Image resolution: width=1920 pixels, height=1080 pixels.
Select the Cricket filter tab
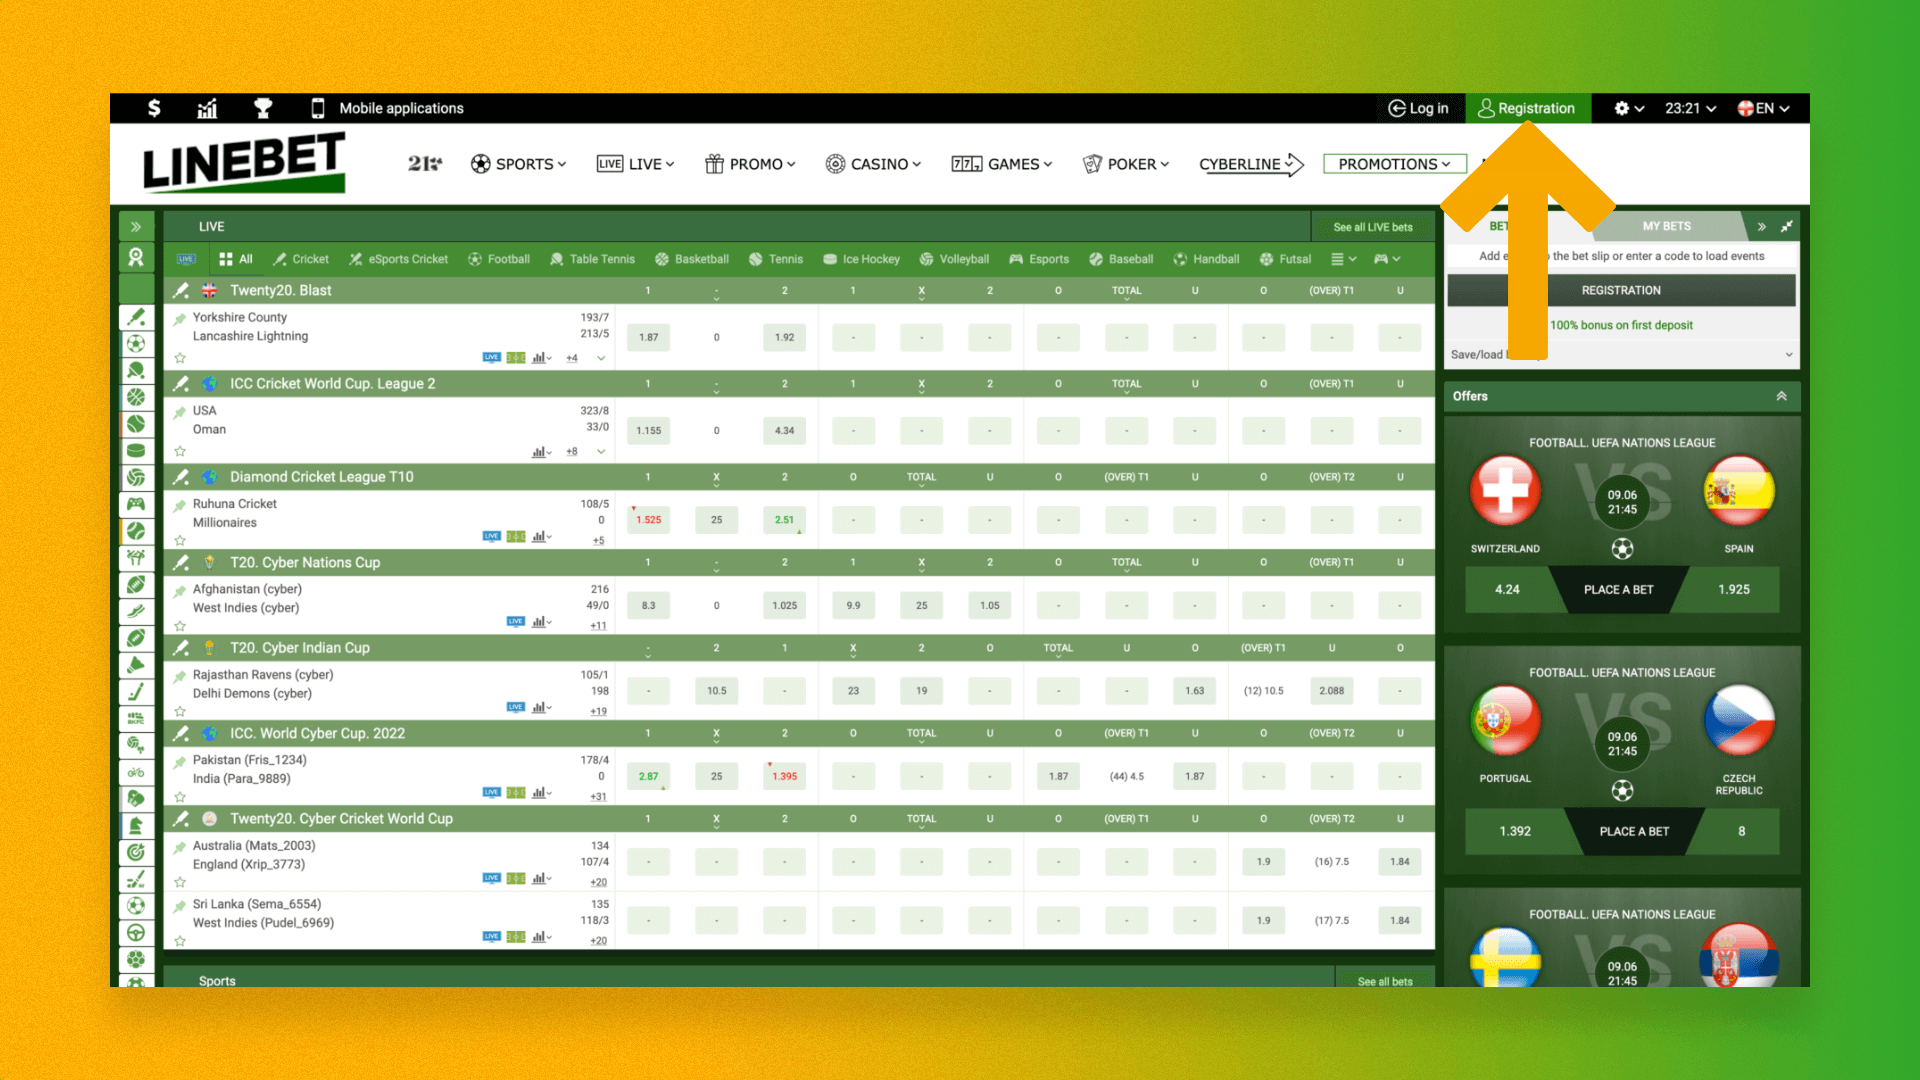pyautogui.click(x=300, y=259)
